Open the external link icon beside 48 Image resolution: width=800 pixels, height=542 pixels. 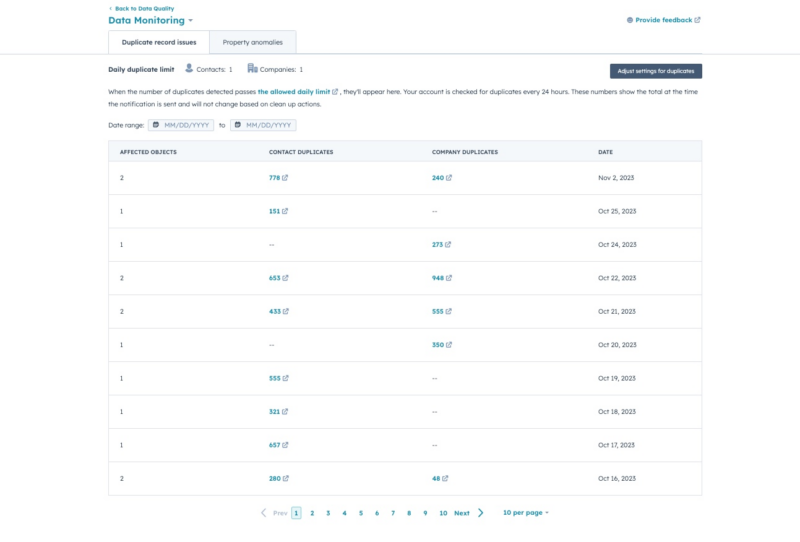445,478
